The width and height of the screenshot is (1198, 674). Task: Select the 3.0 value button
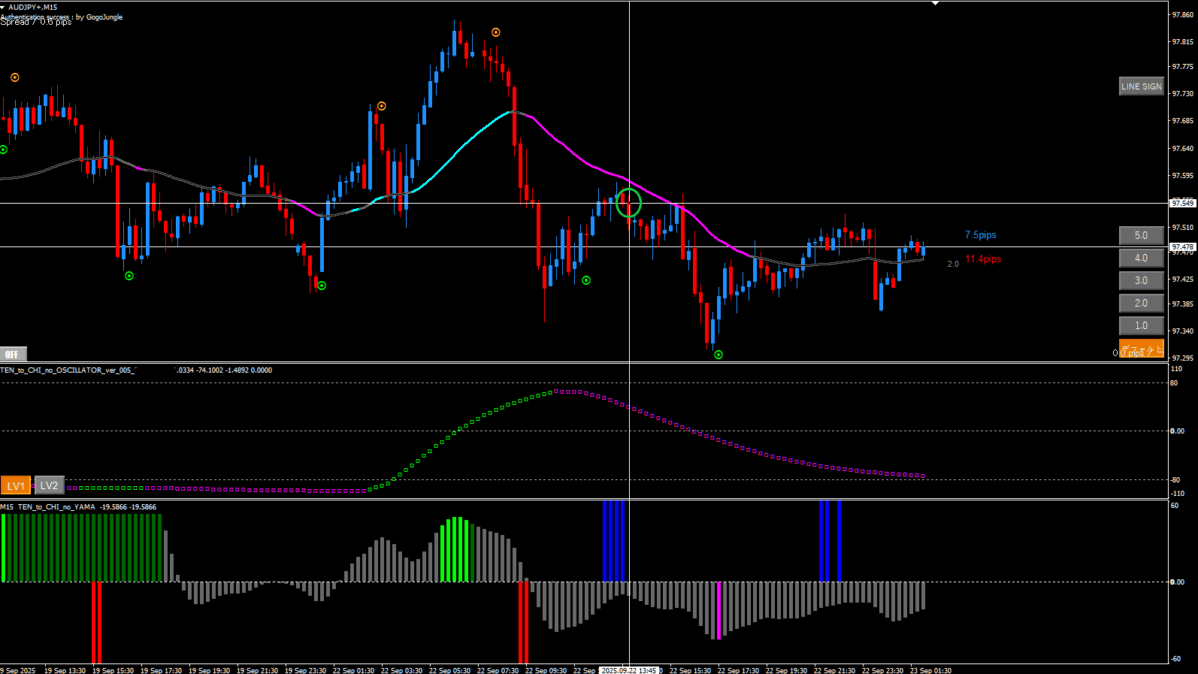(x=1140, y=281)
